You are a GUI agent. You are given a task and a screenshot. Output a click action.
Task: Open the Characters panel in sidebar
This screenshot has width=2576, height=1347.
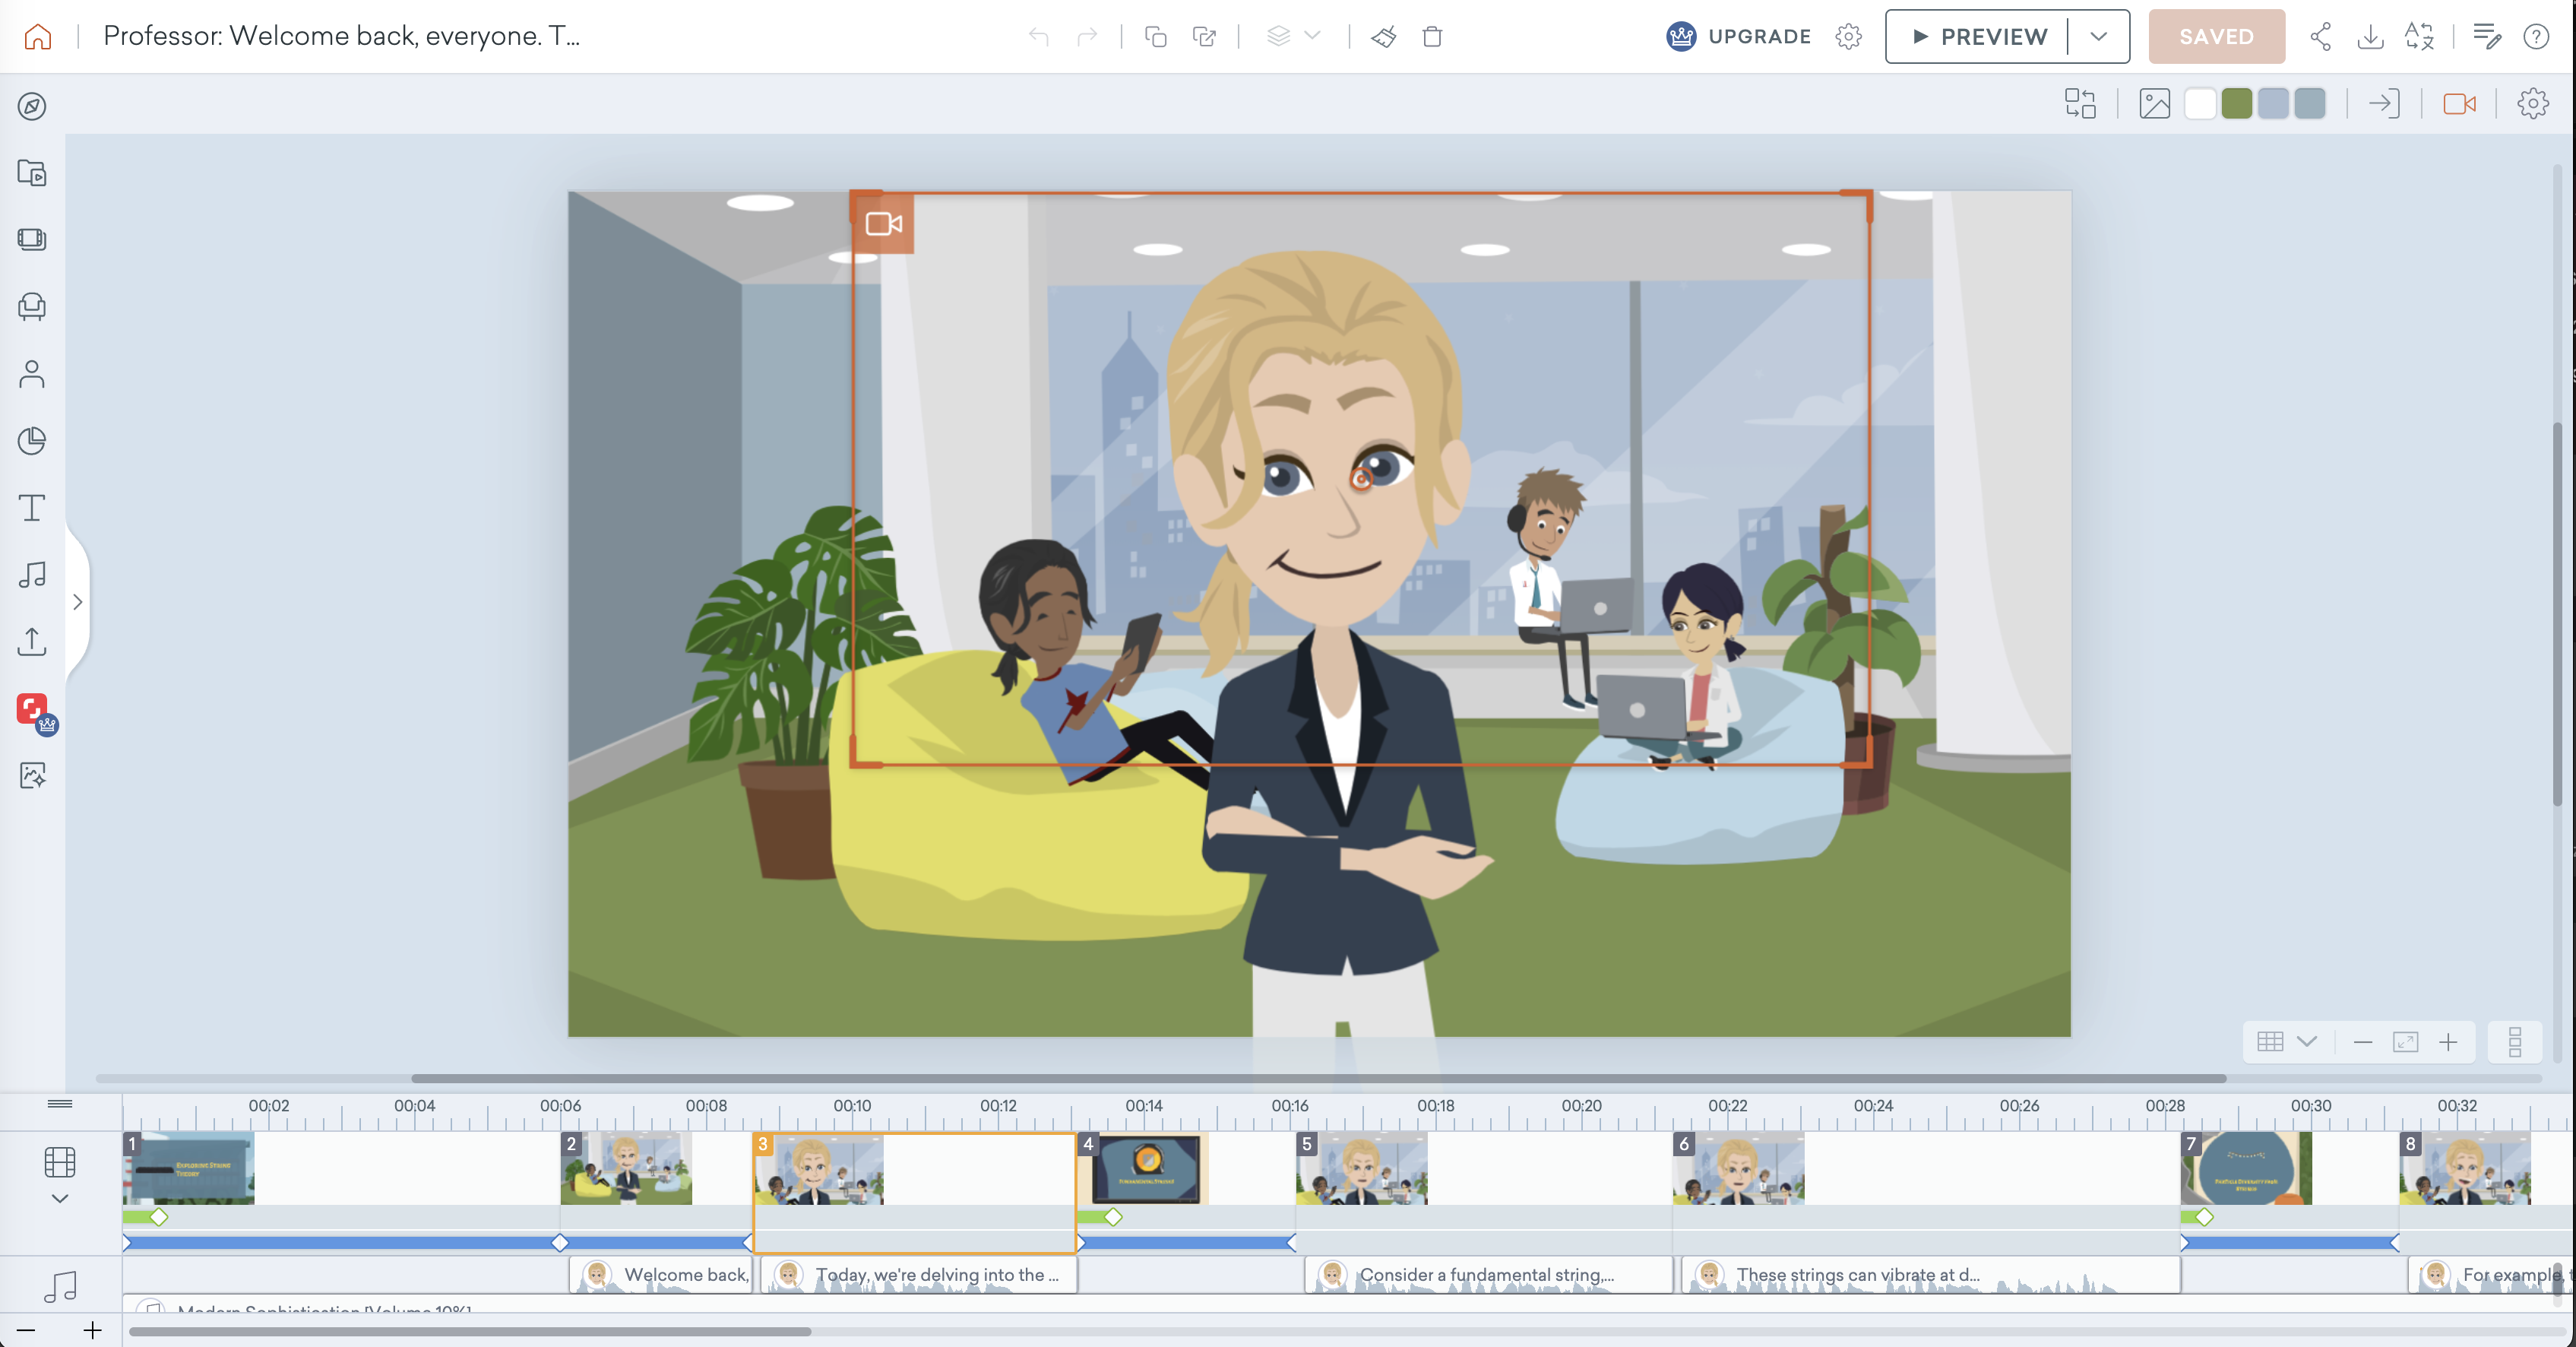(x=32, y=374)
